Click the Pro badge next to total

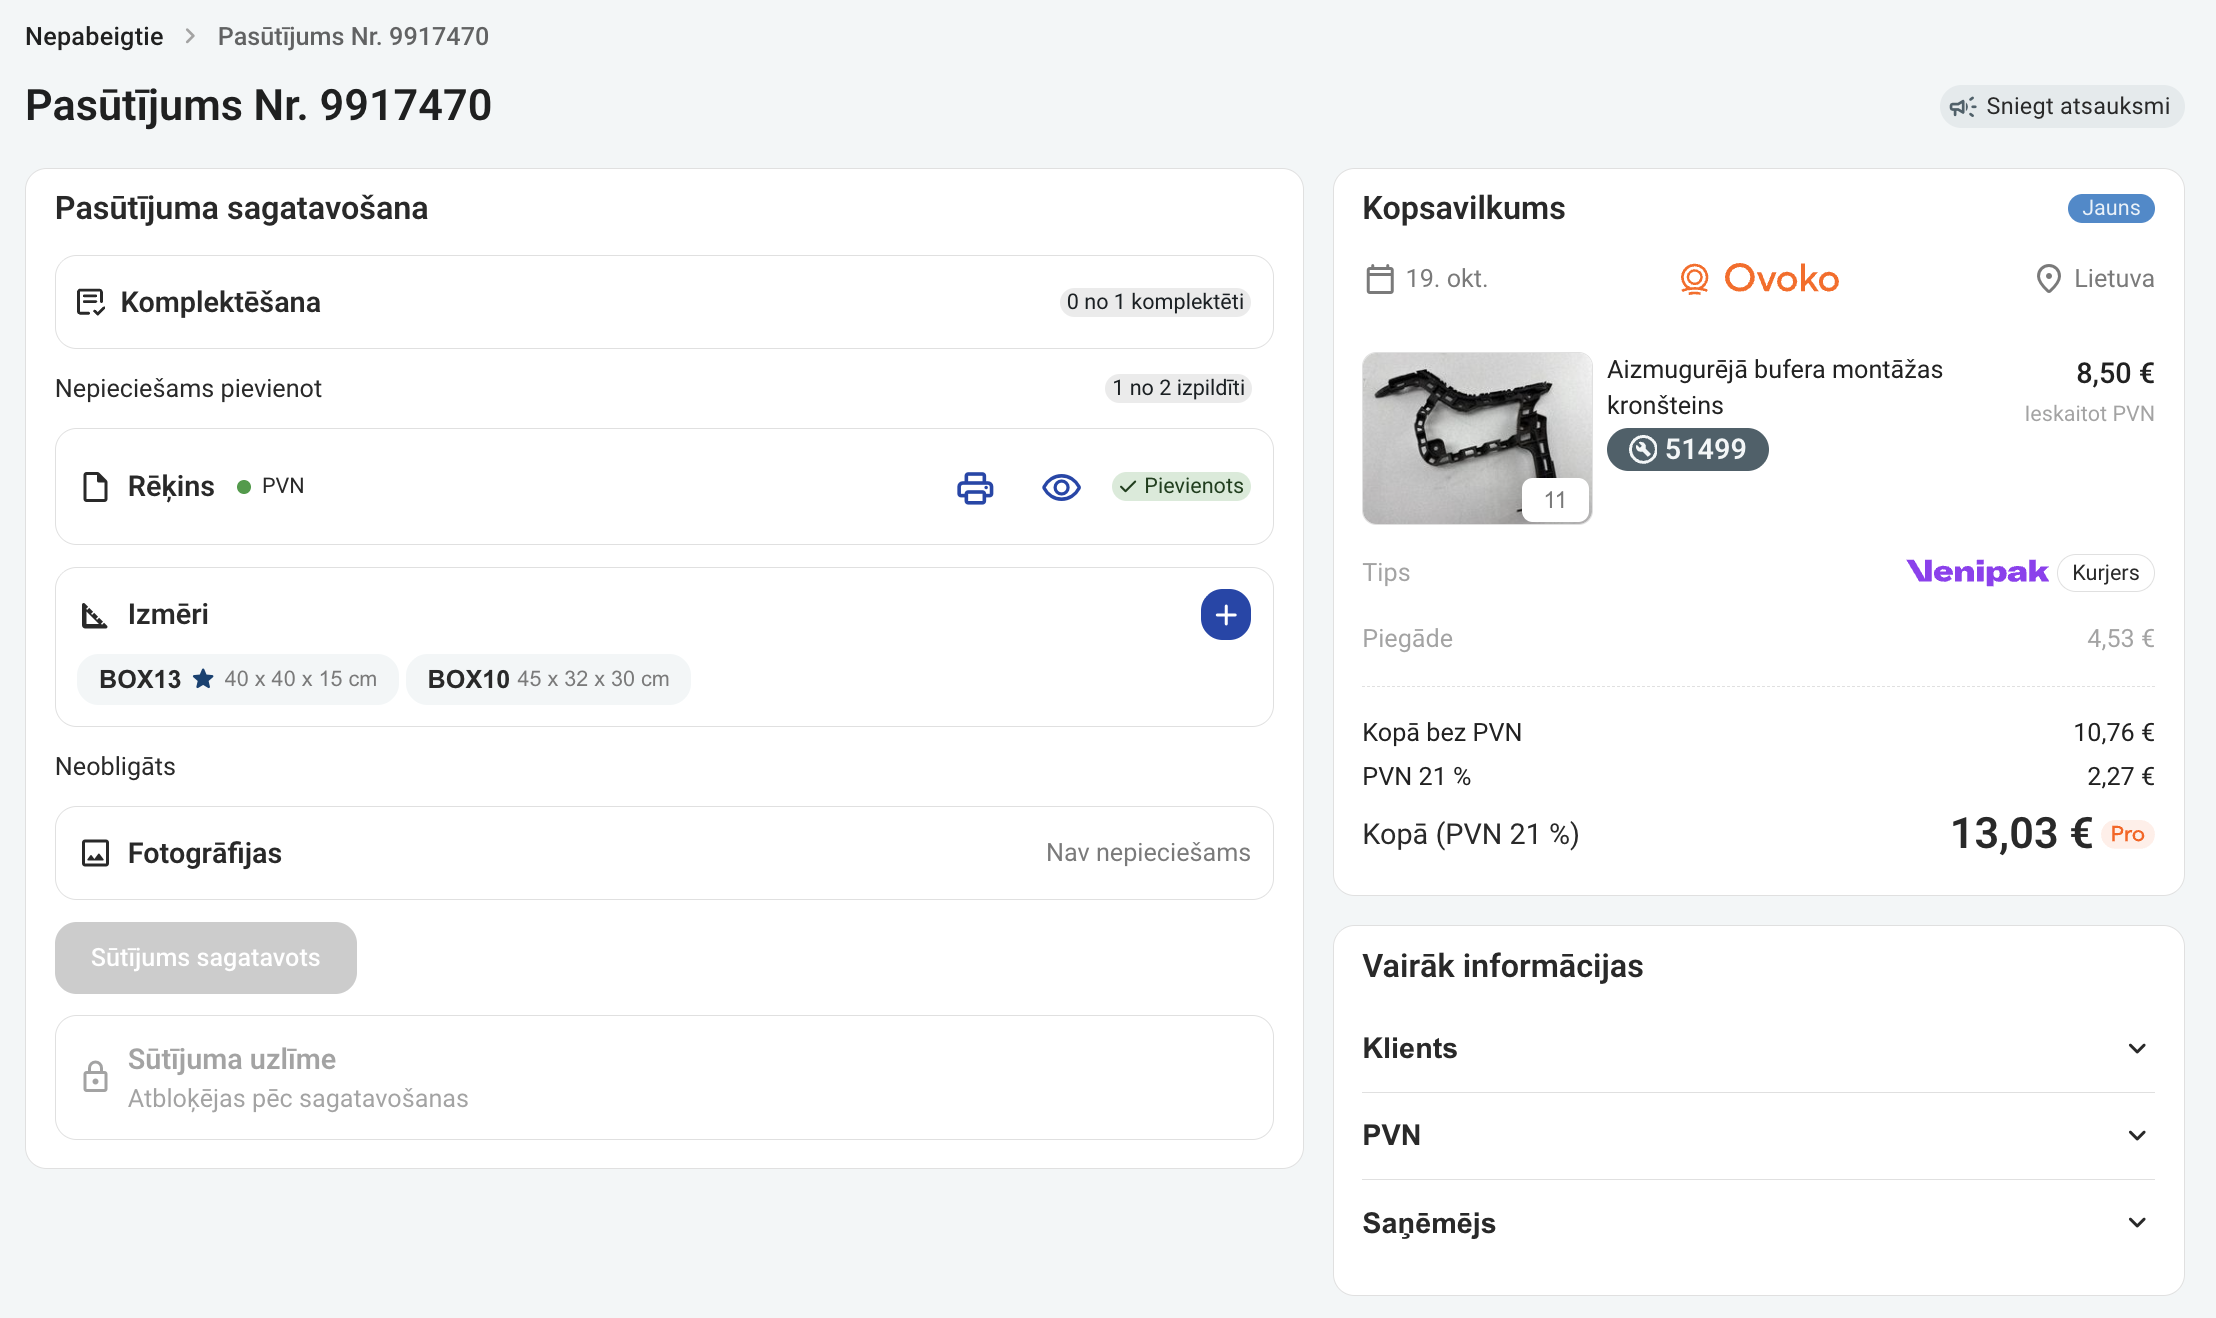(2127, 834)
